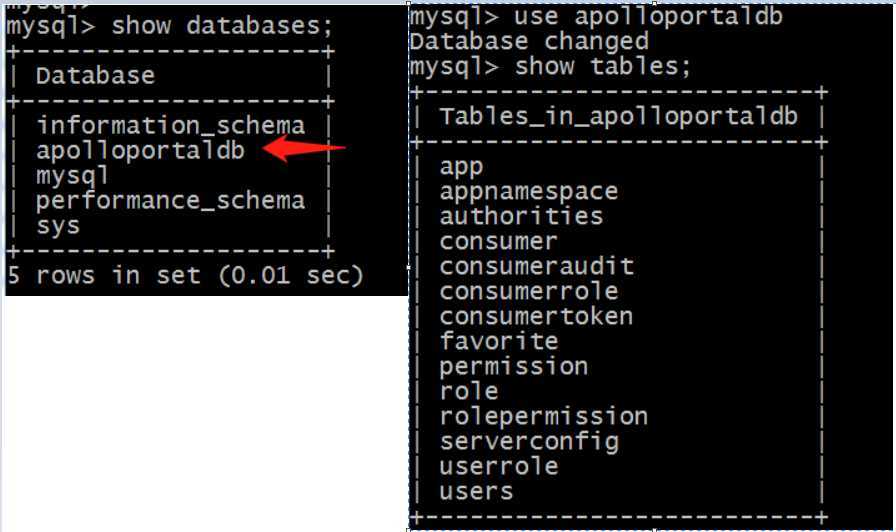Click the serverconfig table entry

coord(529,442)
